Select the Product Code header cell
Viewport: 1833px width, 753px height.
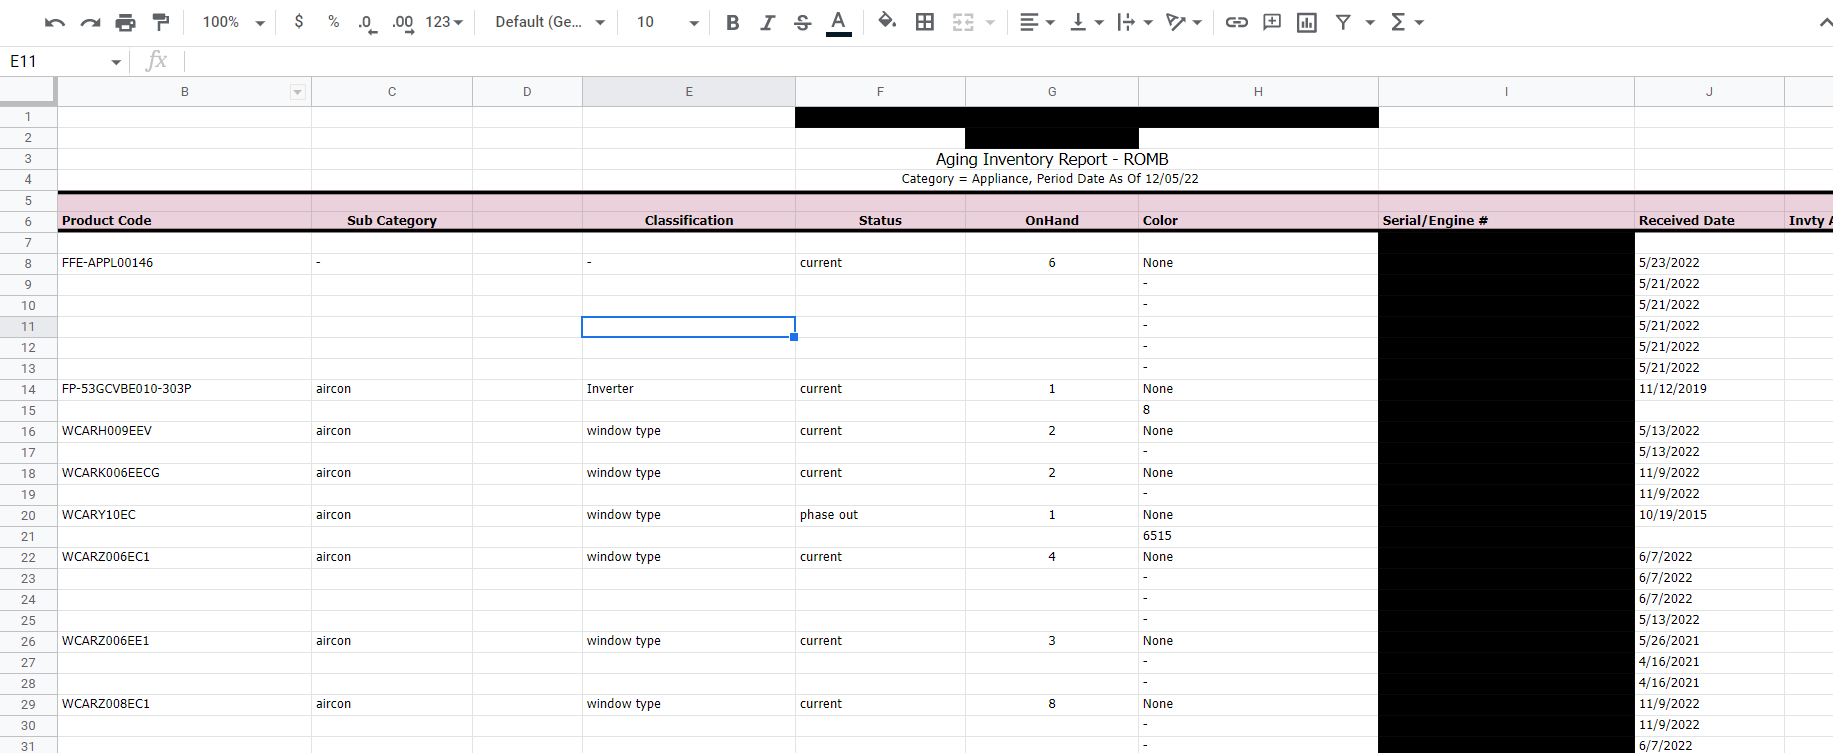tap(184, 221)
